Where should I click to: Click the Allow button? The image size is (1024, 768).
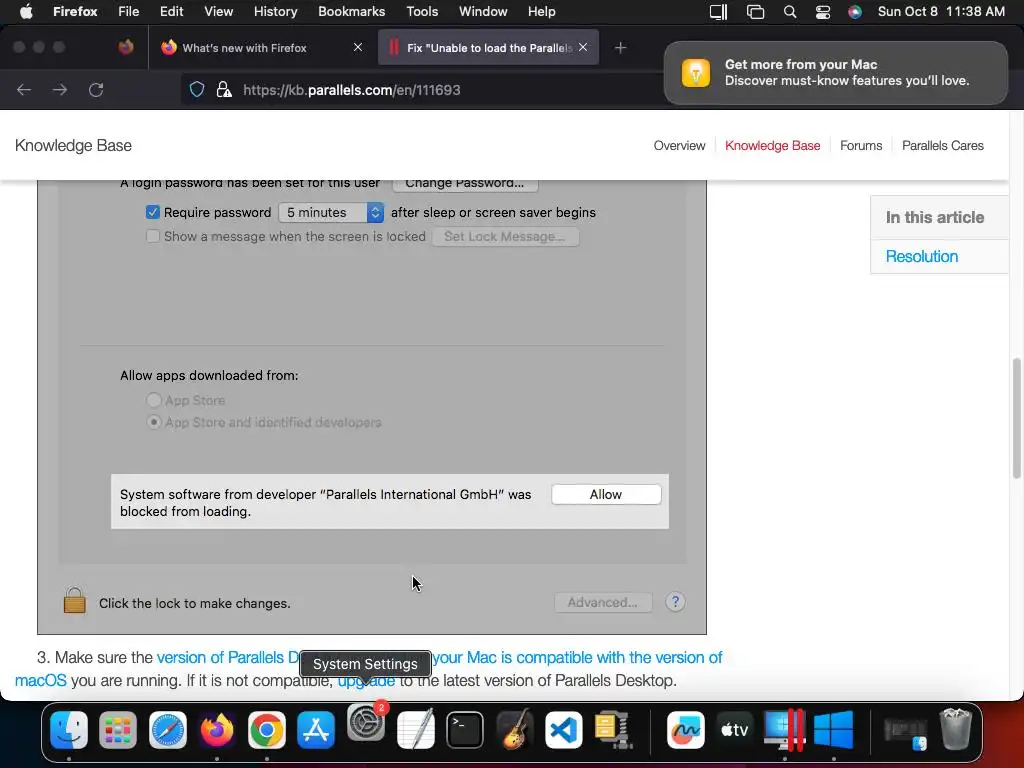(606, 494)
